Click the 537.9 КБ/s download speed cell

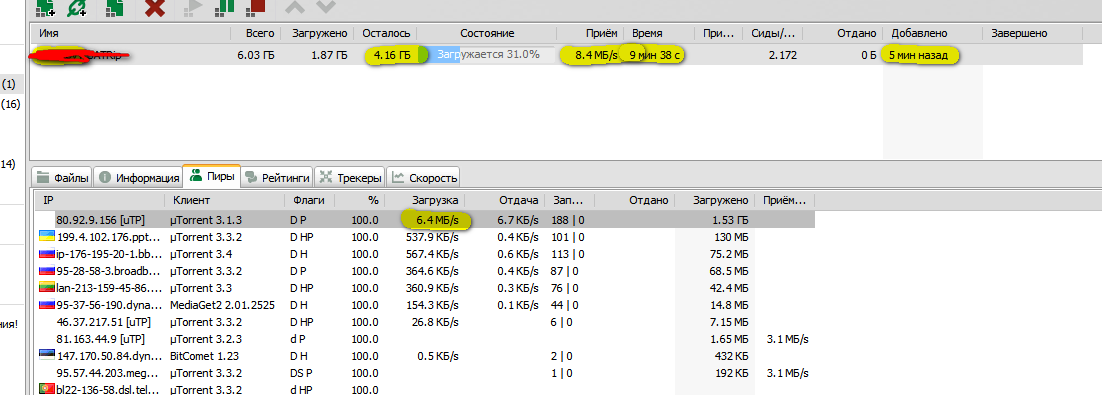432,237
